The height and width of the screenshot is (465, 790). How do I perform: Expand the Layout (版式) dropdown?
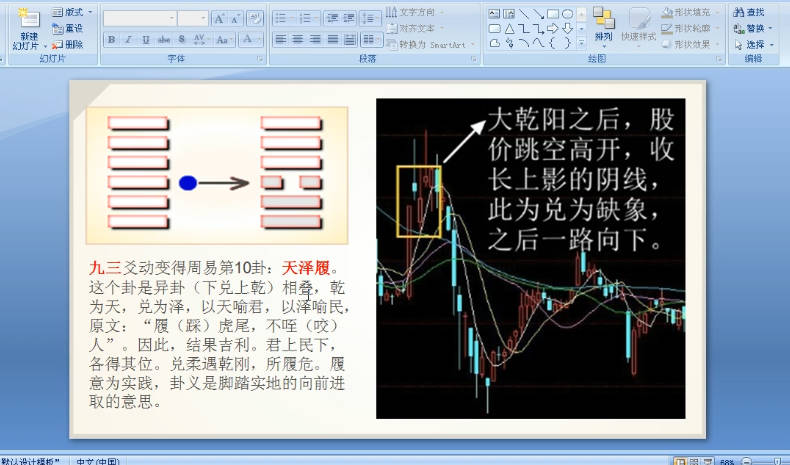coord(73,12)
